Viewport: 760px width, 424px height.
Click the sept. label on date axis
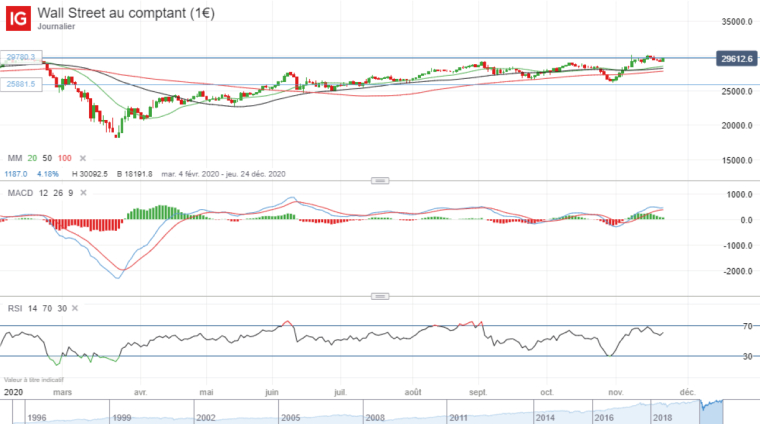pos(478,392)
